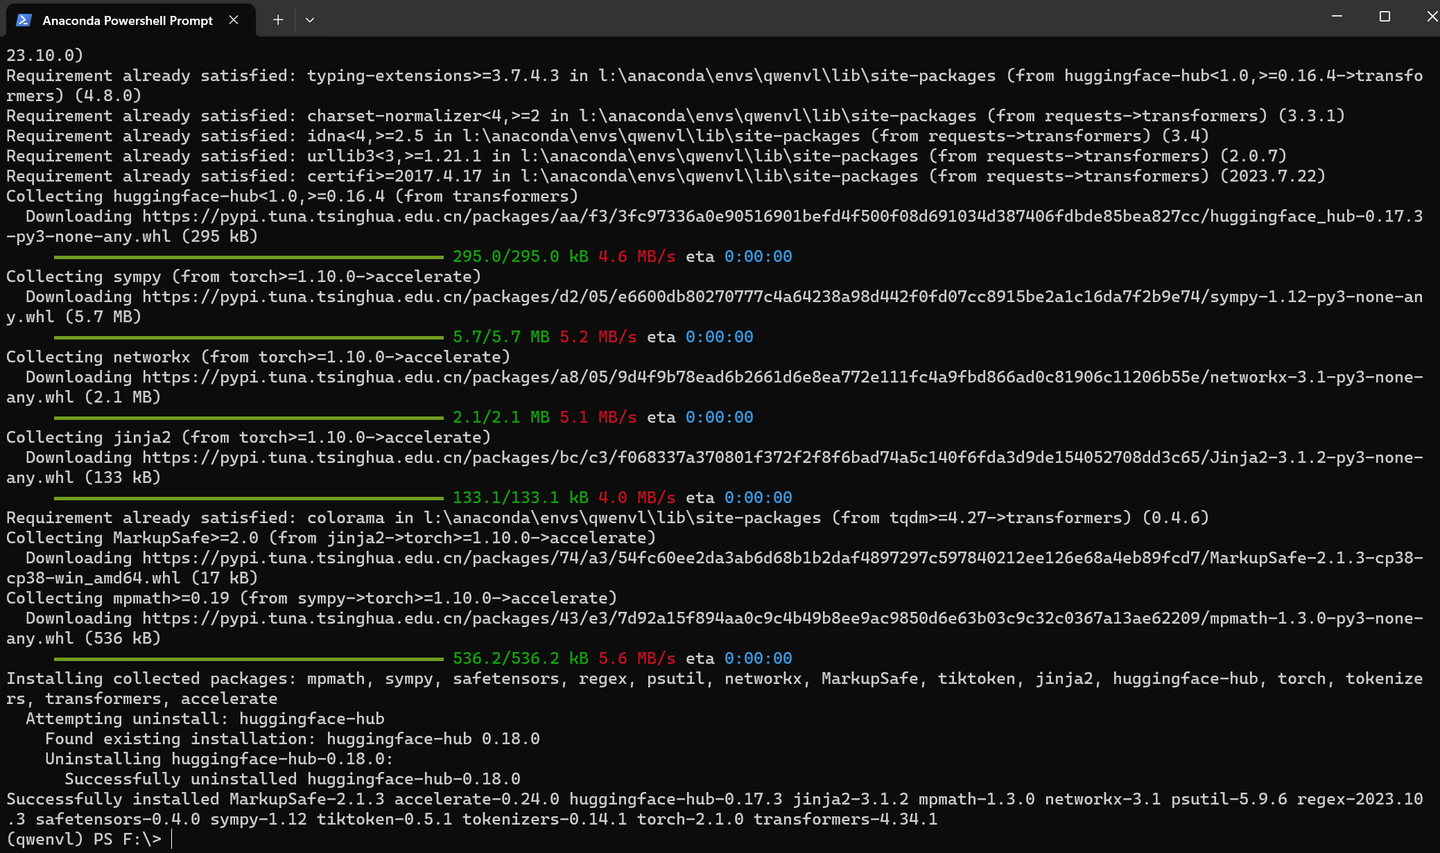Click the charset-normalizer requirement line

(x=675, y=116)
